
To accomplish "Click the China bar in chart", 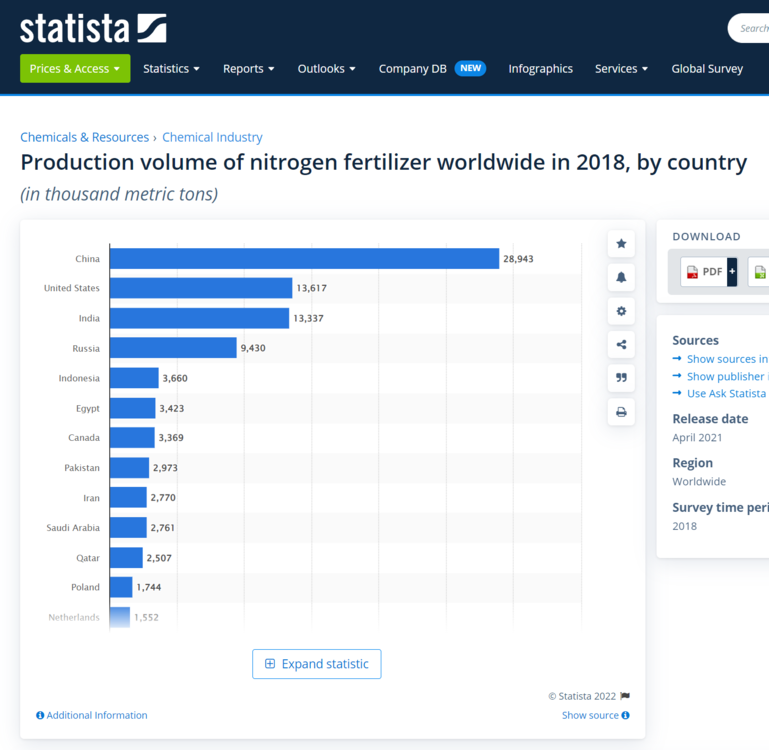I will point(304,259).
